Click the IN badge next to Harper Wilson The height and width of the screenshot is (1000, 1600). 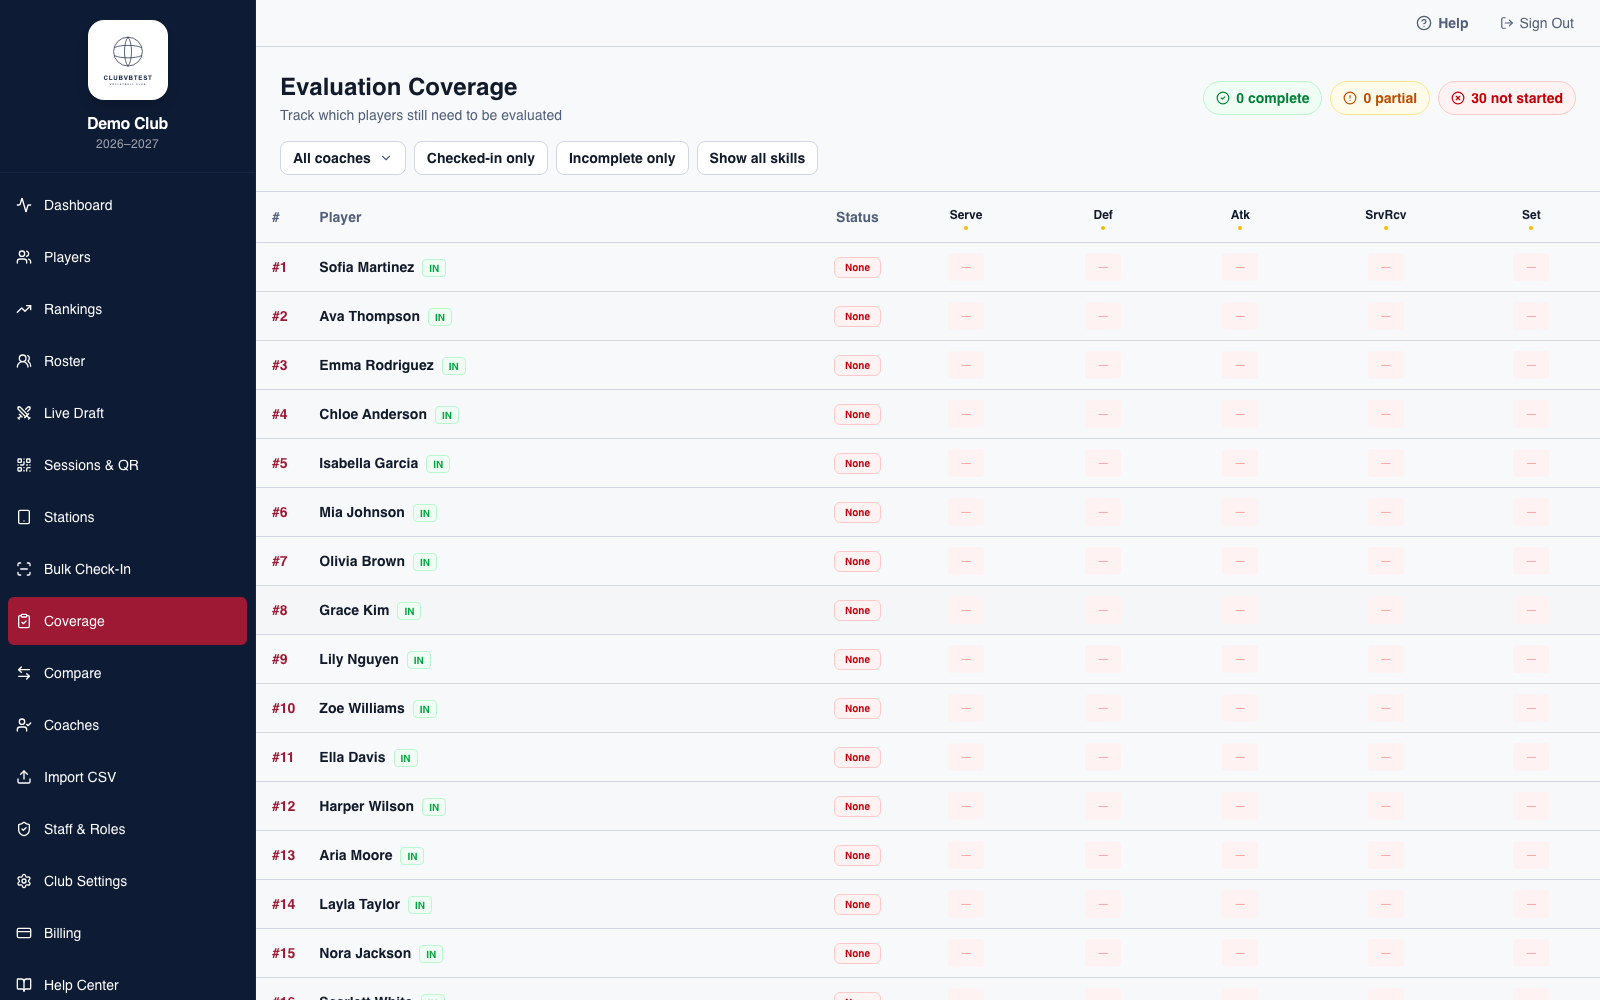click(x=434, y=807)
